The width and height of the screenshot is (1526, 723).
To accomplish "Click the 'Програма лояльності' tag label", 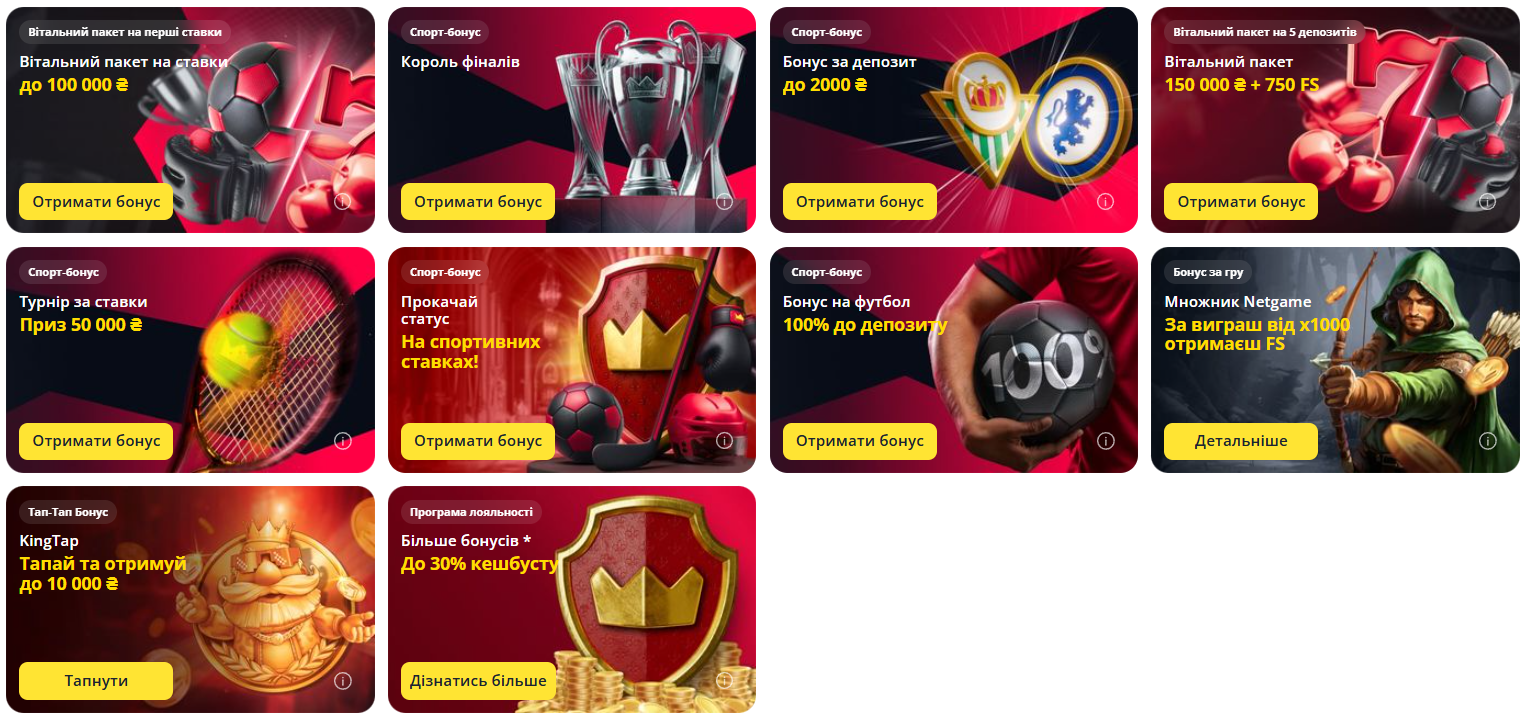I will click(x=471, y=512).
